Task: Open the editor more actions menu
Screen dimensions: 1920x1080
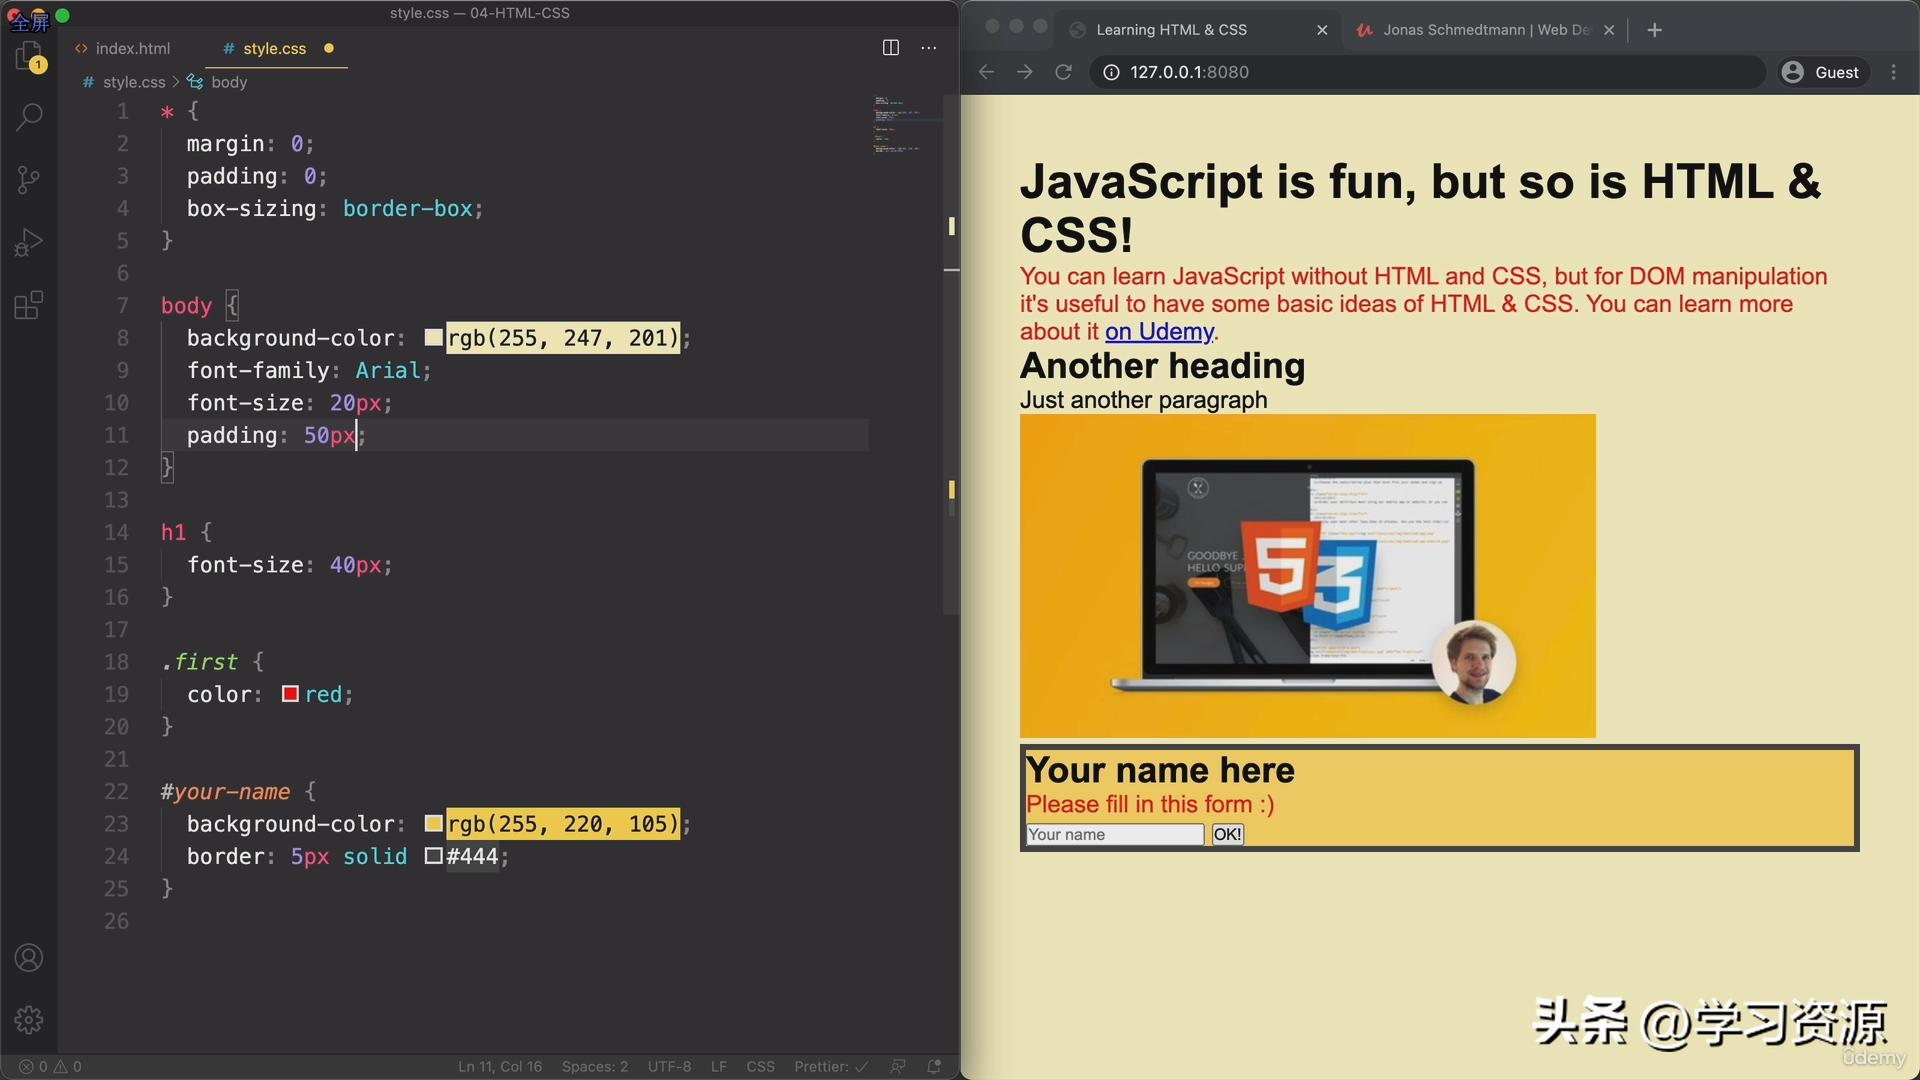Action: [928, 47]
